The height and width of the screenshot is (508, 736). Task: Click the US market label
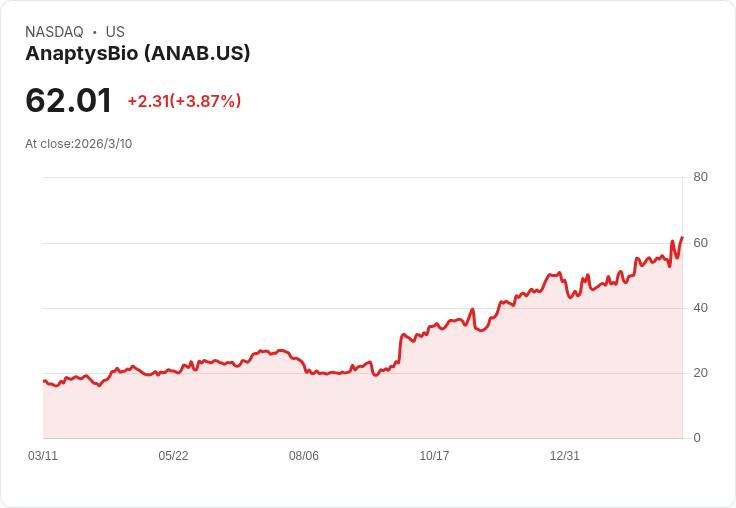point(115,32)
